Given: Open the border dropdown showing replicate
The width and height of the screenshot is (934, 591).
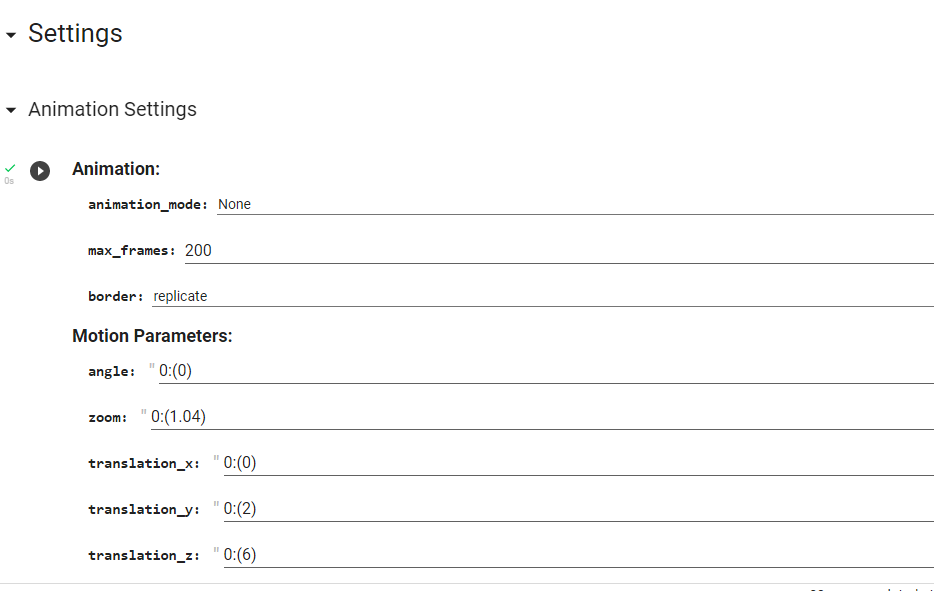Looking at the screenshot, I should tap(543, 296).
